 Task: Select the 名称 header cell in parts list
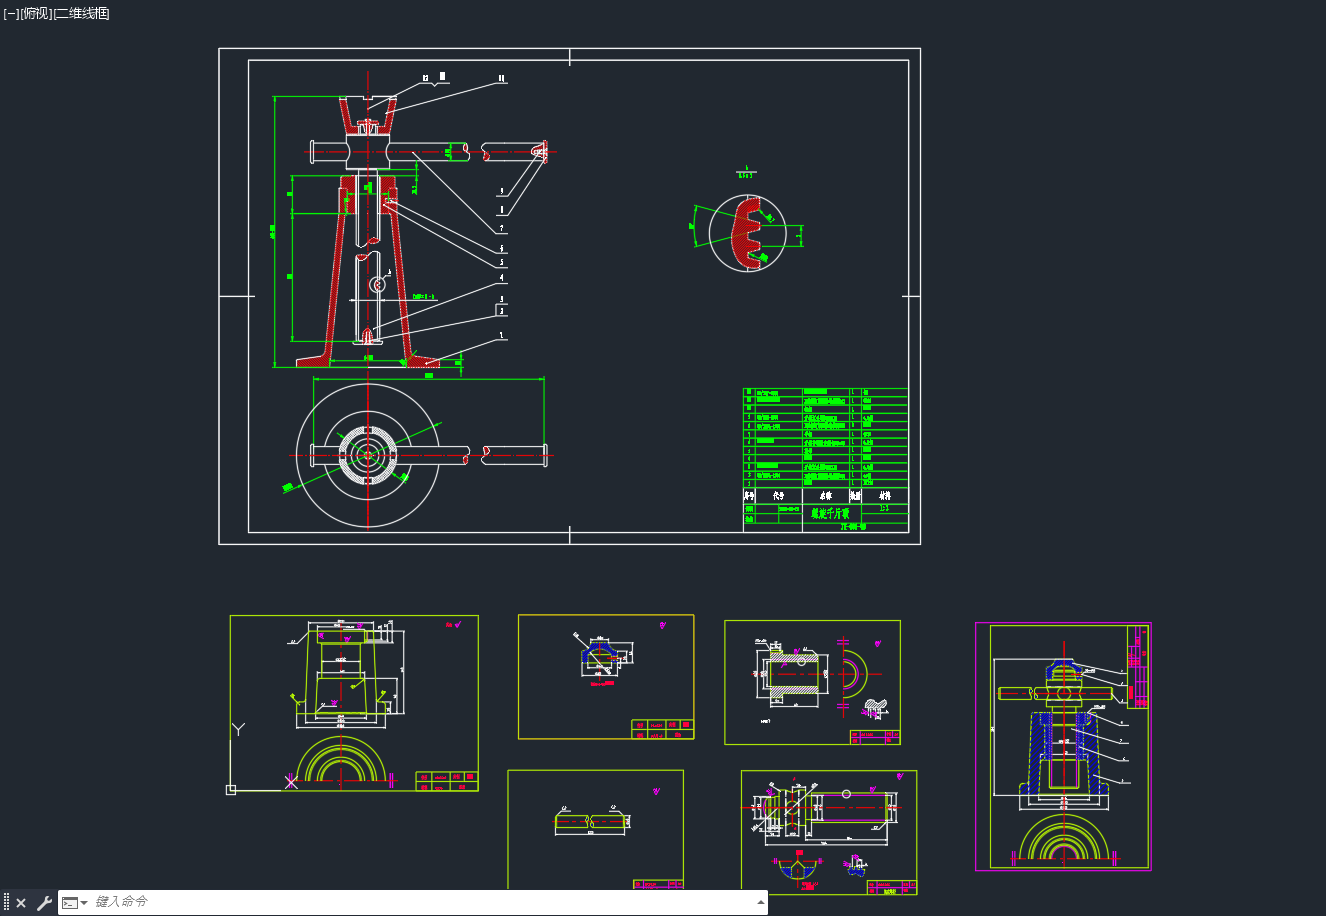tap(826, 495)
